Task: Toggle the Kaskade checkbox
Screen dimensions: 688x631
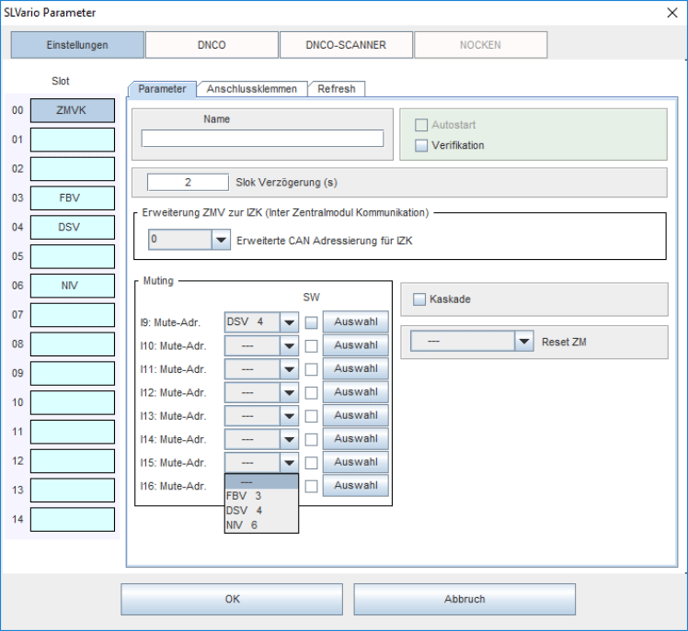Action: click(x=419, y=299)
